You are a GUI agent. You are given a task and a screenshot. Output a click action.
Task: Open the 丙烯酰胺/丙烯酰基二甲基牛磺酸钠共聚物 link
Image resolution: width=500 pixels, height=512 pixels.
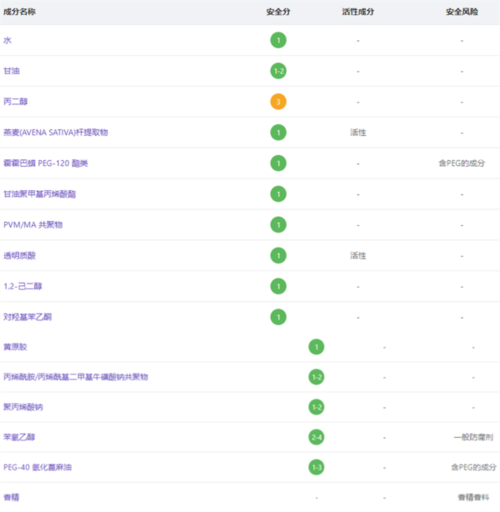click(76, 377)
